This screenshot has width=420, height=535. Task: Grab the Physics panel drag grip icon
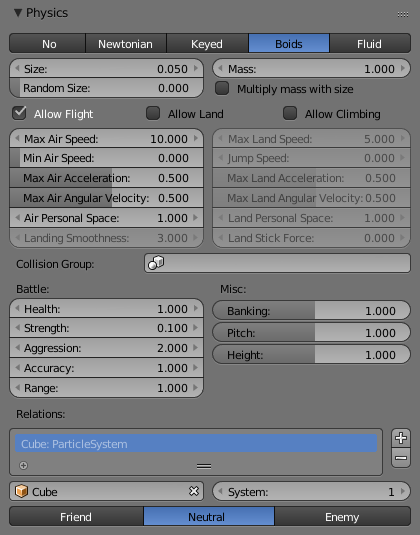403,14
